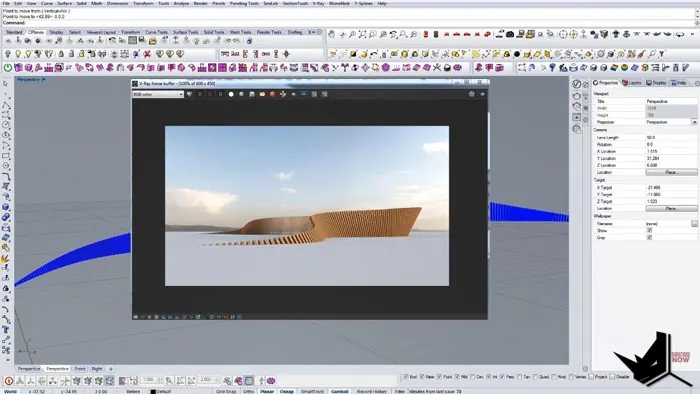Click the viewport Title field Perspective
Screen dimensions: 700x394
(671, 101)
